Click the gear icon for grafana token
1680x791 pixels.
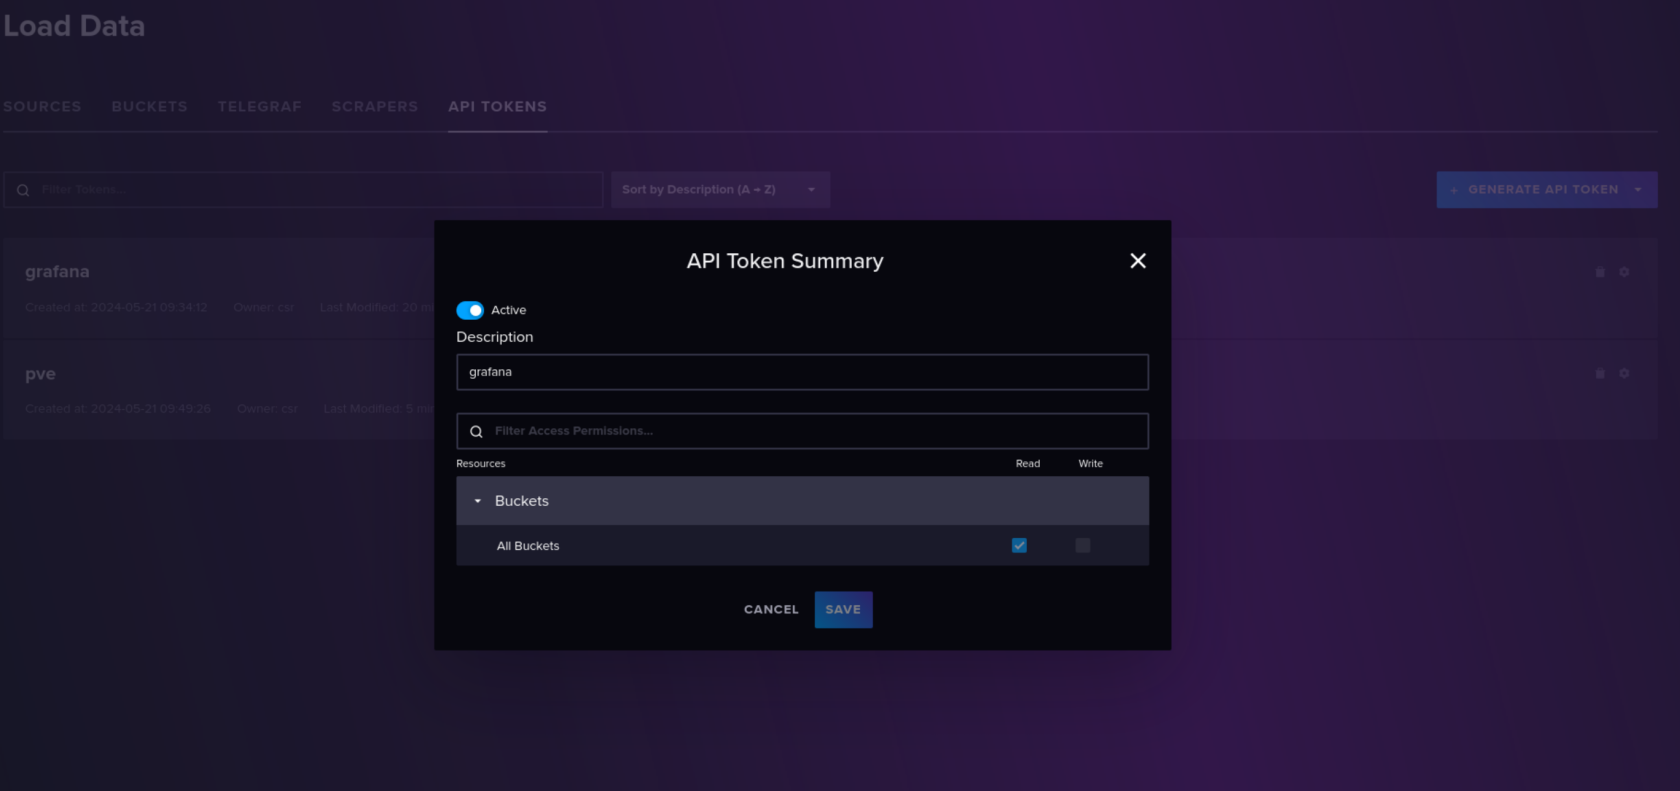tap(1624, 272)
